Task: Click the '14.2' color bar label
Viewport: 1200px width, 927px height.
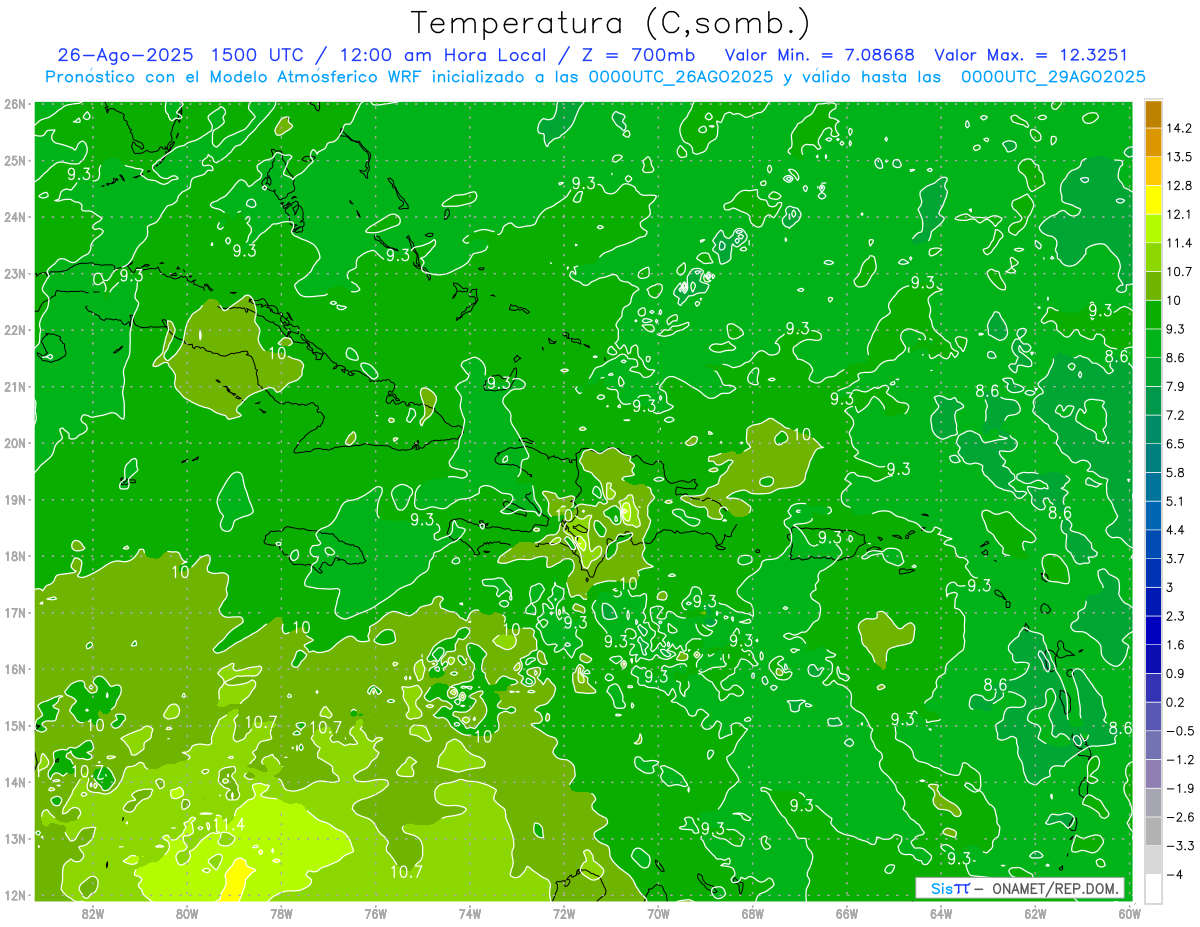Action: (1178, 128)
